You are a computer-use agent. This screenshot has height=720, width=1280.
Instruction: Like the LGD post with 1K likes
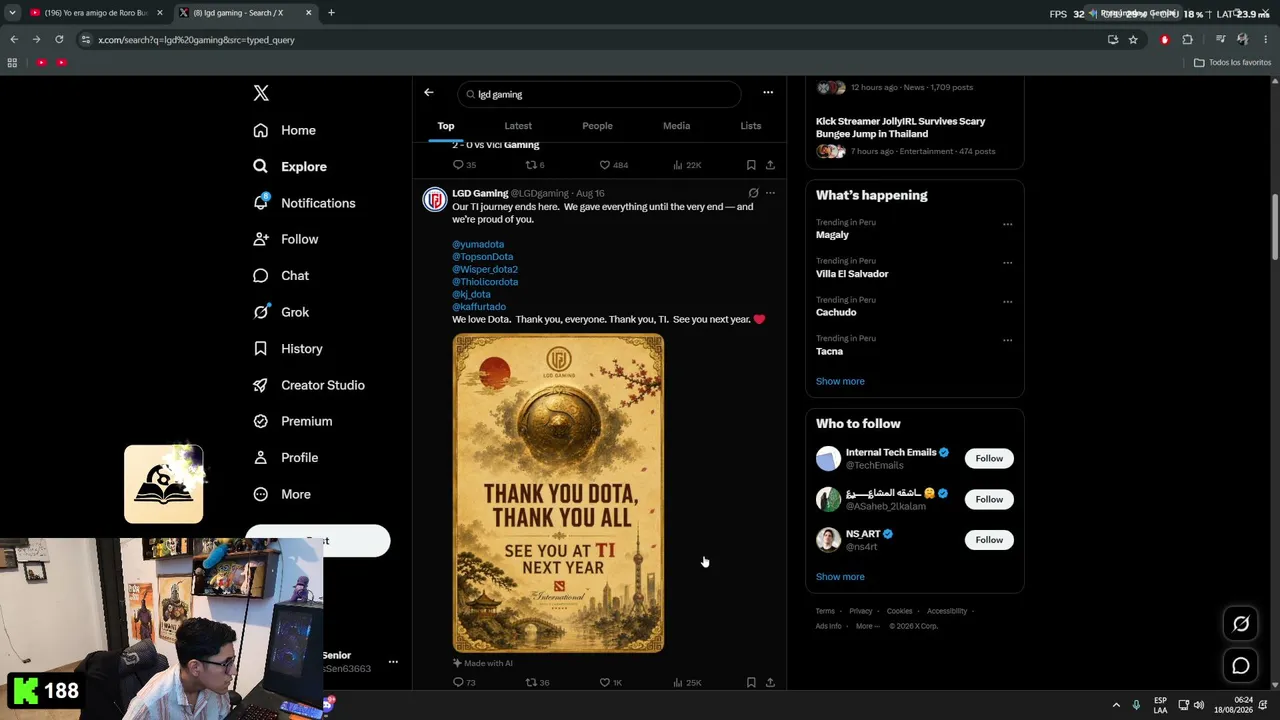click(610, 683)
